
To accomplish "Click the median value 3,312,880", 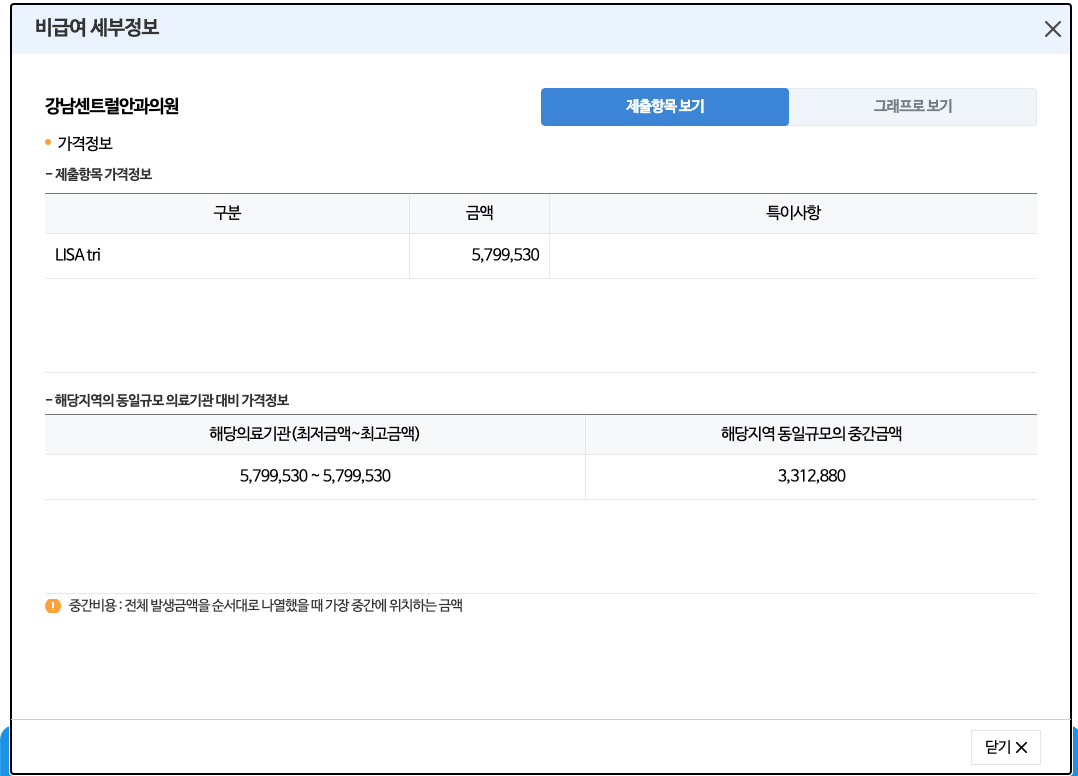I will pyautogui.click(x=812, y=477).
